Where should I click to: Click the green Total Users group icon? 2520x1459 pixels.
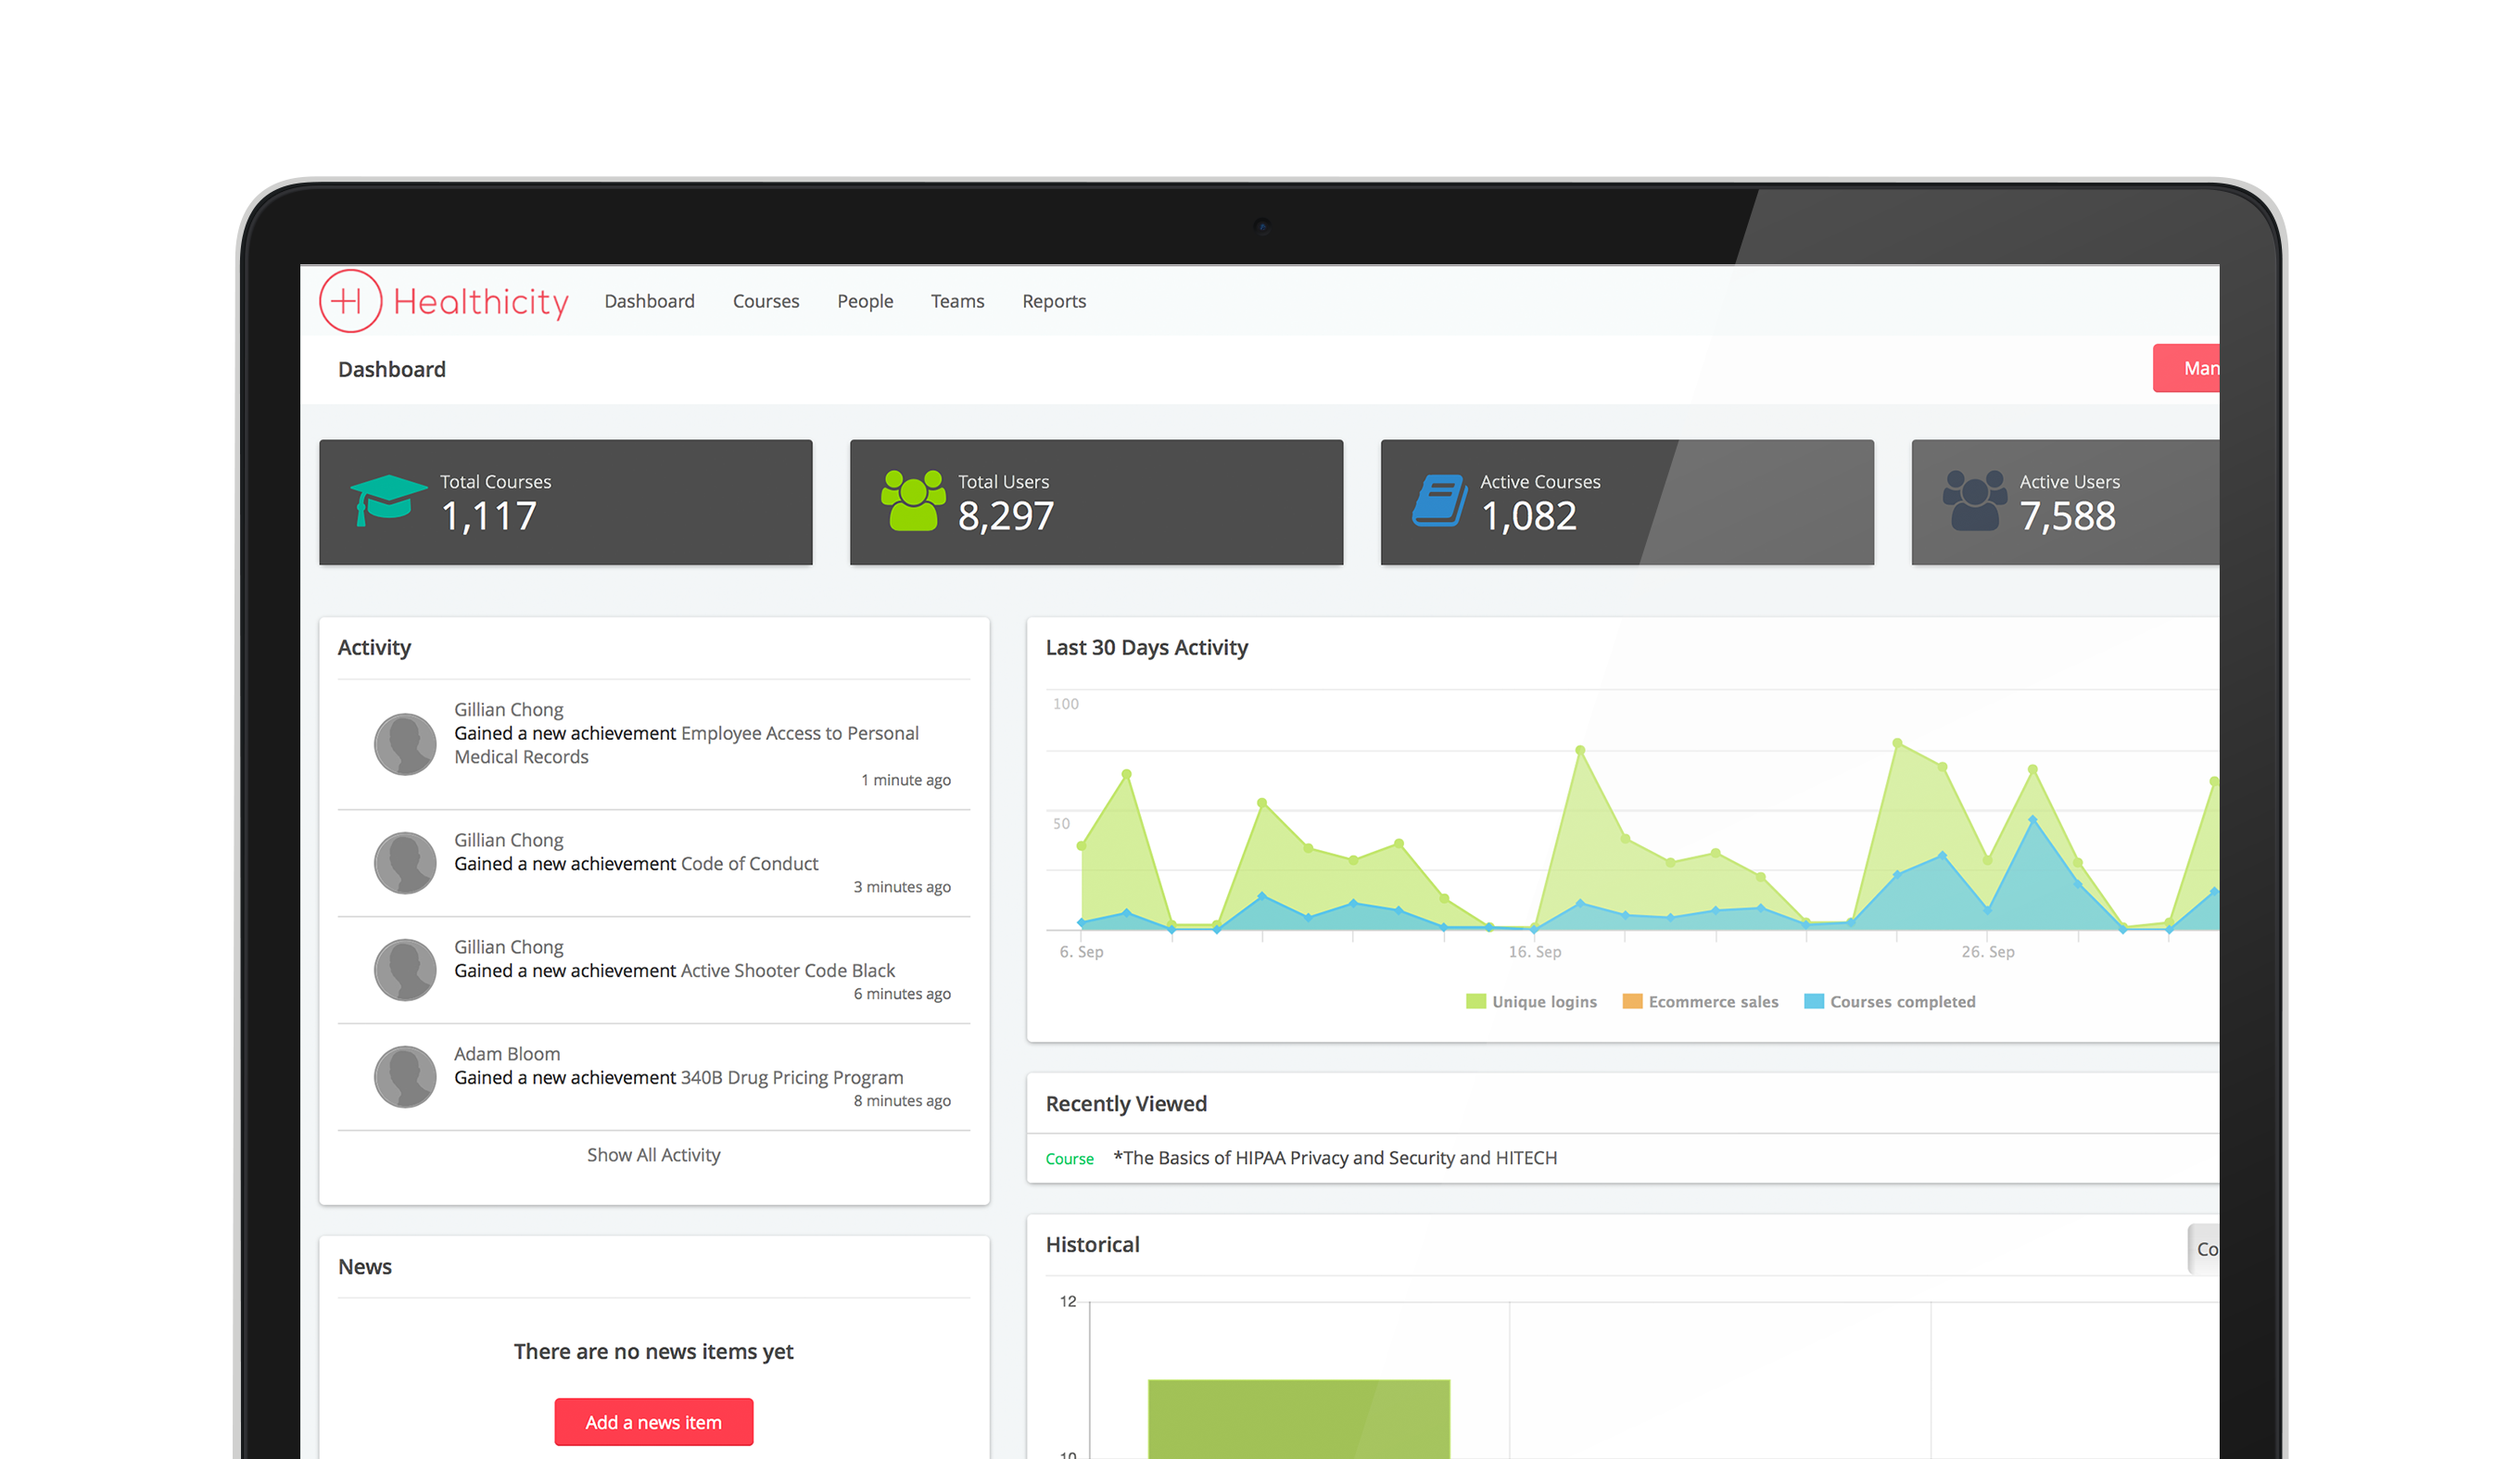click(912, 500)
